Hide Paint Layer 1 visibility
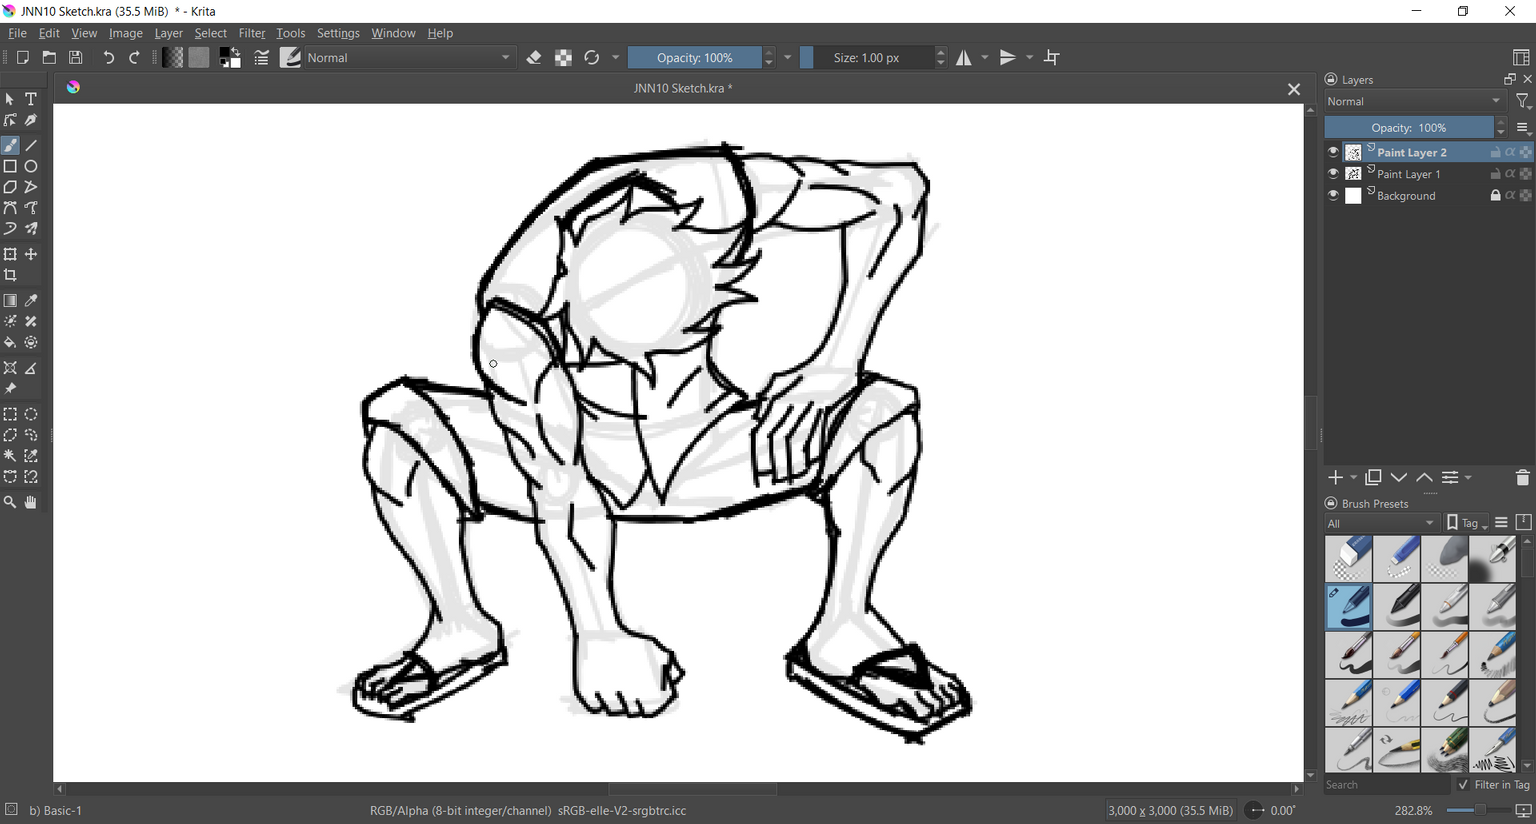This screenshot has width=1536, height=824. pos(1333,174)
